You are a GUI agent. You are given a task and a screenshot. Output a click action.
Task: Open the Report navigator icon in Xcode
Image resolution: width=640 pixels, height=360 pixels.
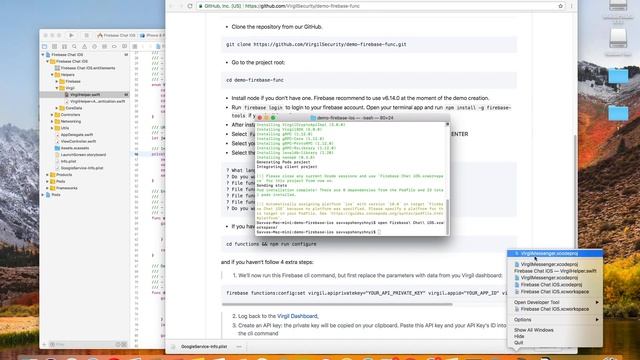[x=124, y=47]
